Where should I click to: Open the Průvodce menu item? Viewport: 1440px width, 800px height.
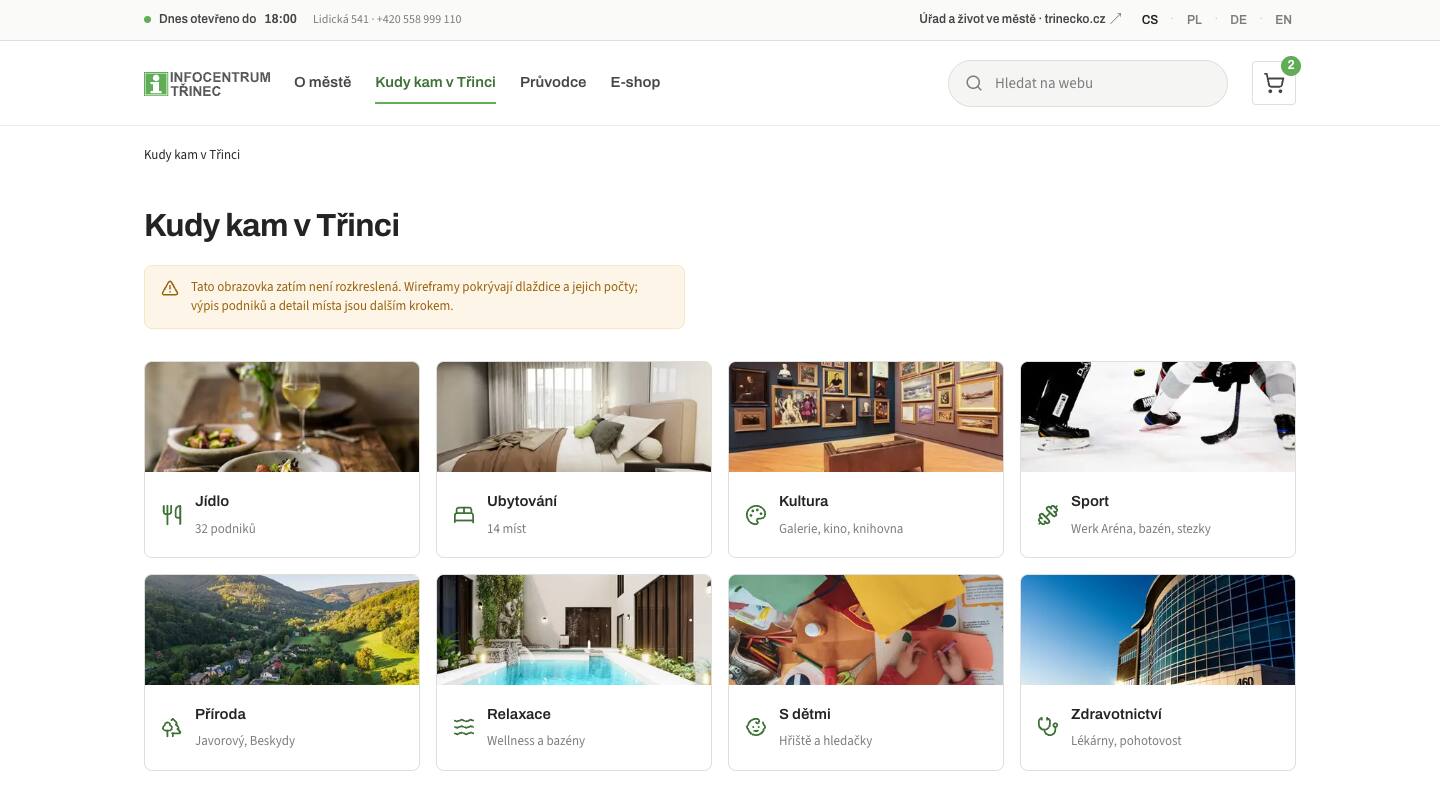pos(553,82)
